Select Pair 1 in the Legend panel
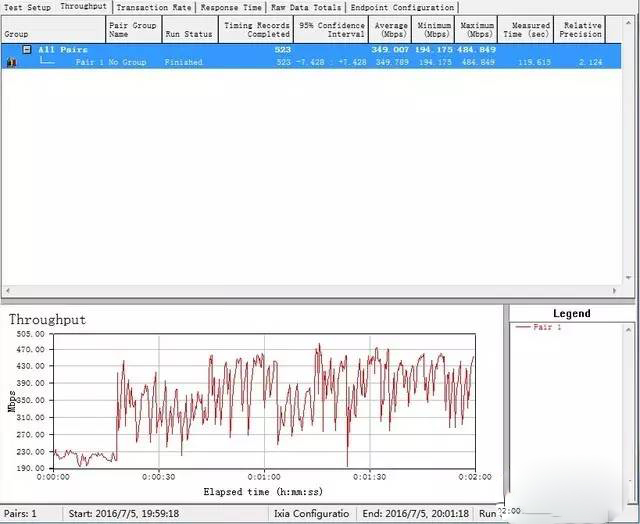The image size is (640, 524). click(547, 327)
